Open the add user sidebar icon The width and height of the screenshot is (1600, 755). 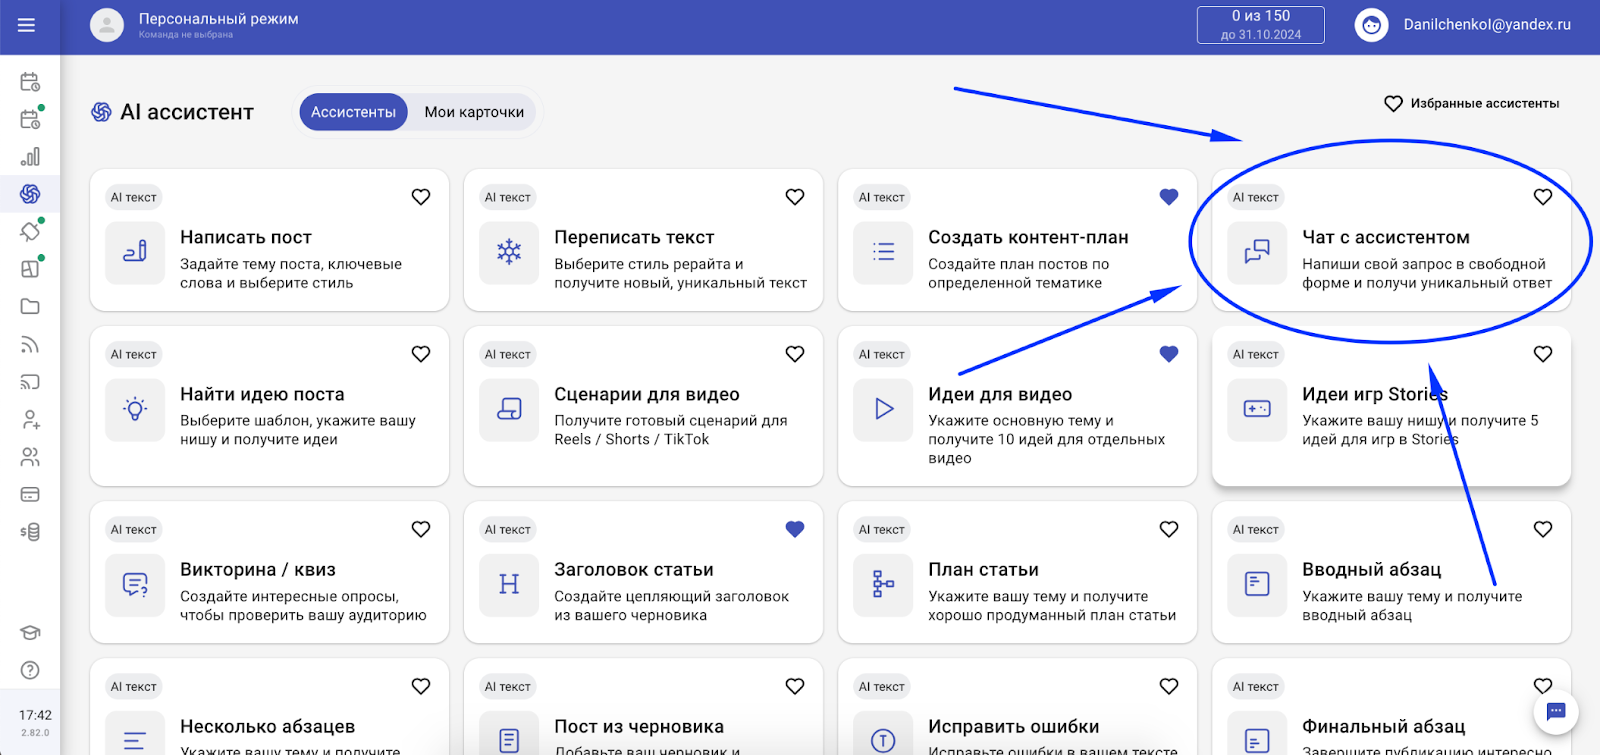click(30, 419)
